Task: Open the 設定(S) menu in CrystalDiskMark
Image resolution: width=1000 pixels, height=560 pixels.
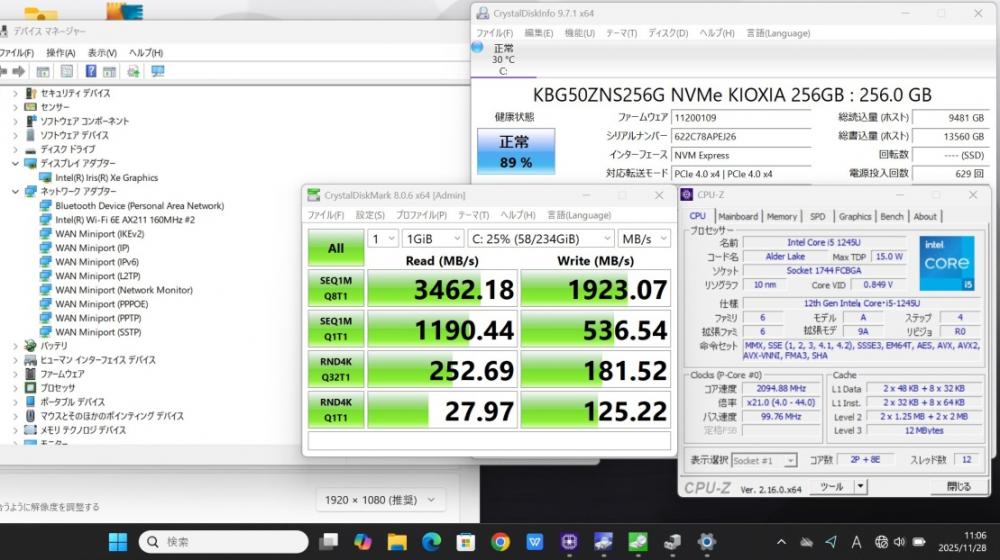Action: pyautogui.click(x=370, y=216)
